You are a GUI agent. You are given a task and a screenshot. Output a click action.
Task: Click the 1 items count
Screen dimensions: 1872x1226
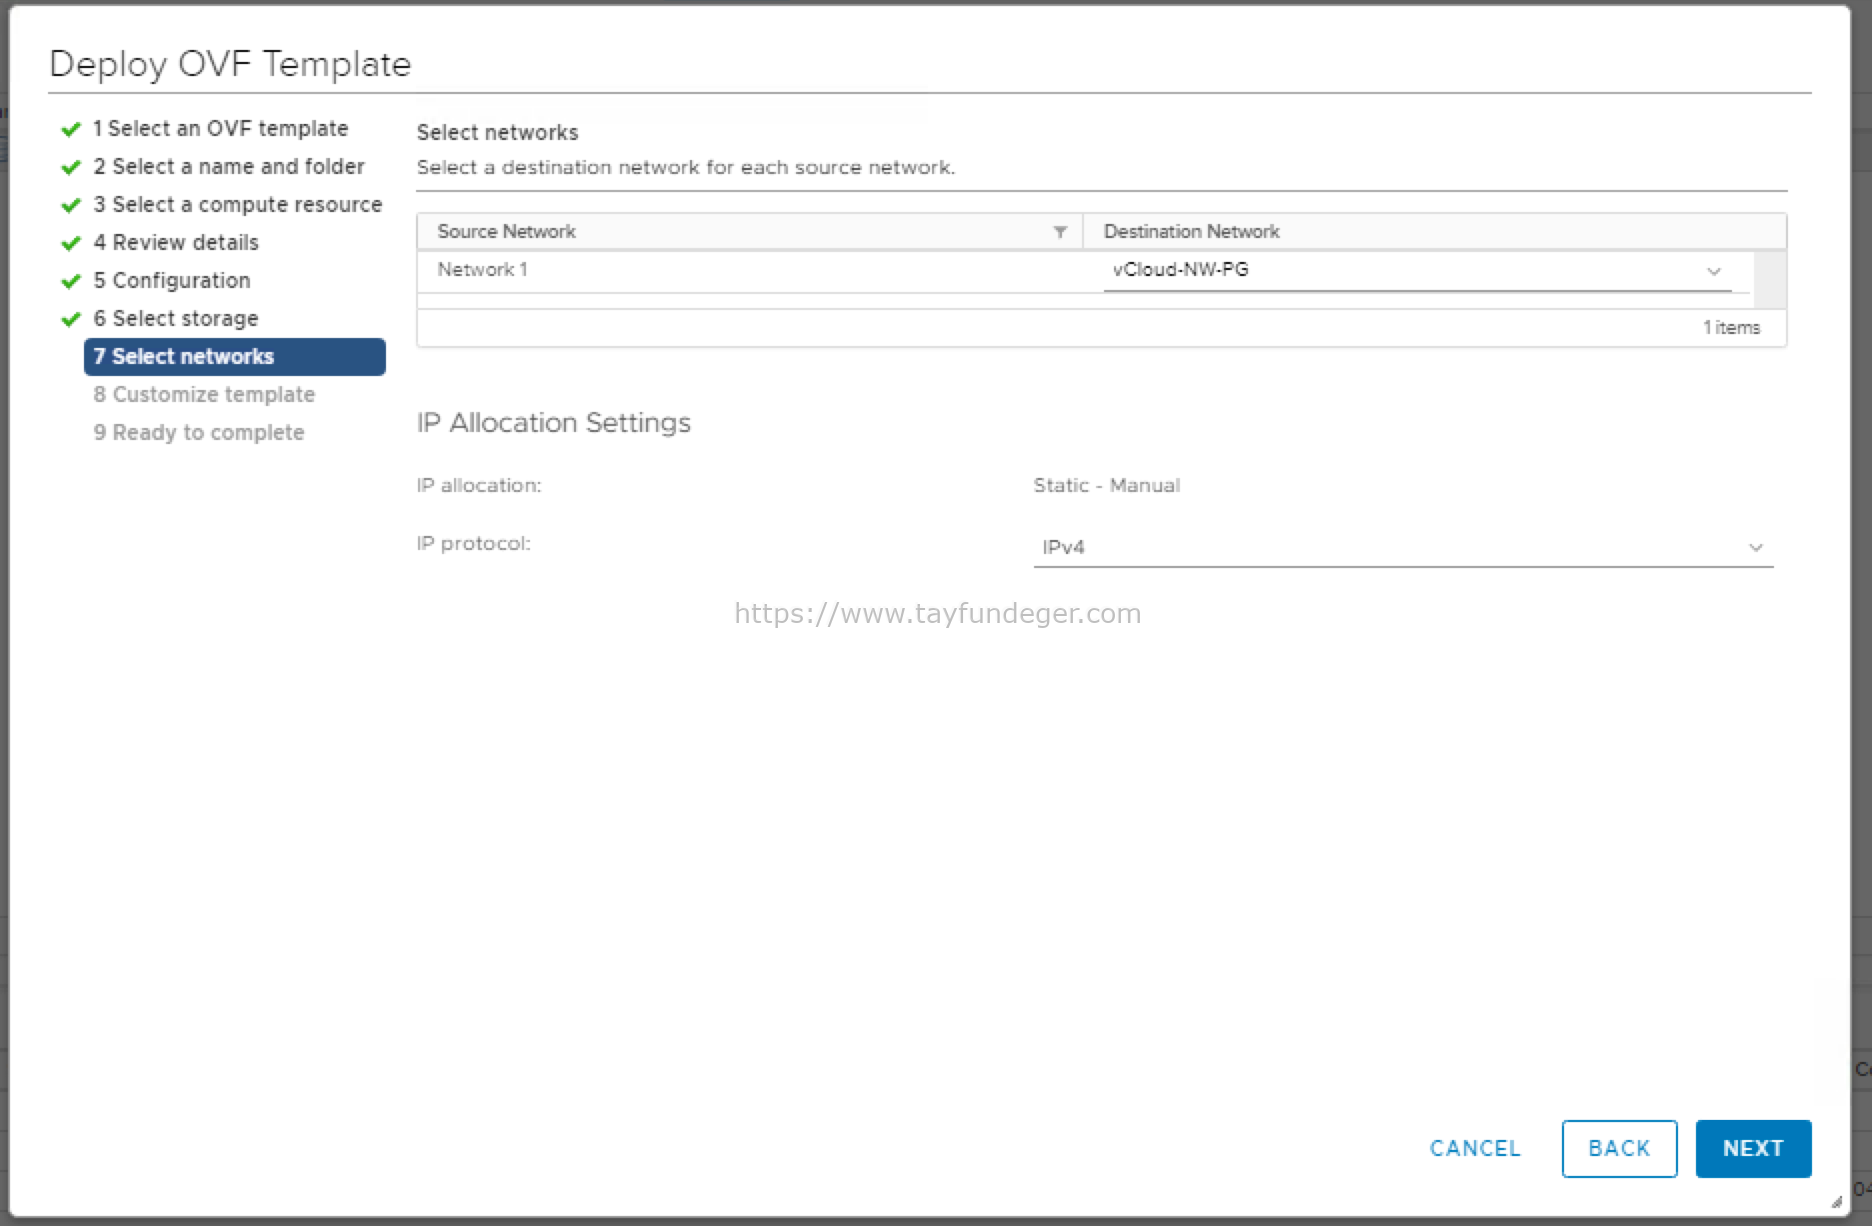tap(1731, 327)
